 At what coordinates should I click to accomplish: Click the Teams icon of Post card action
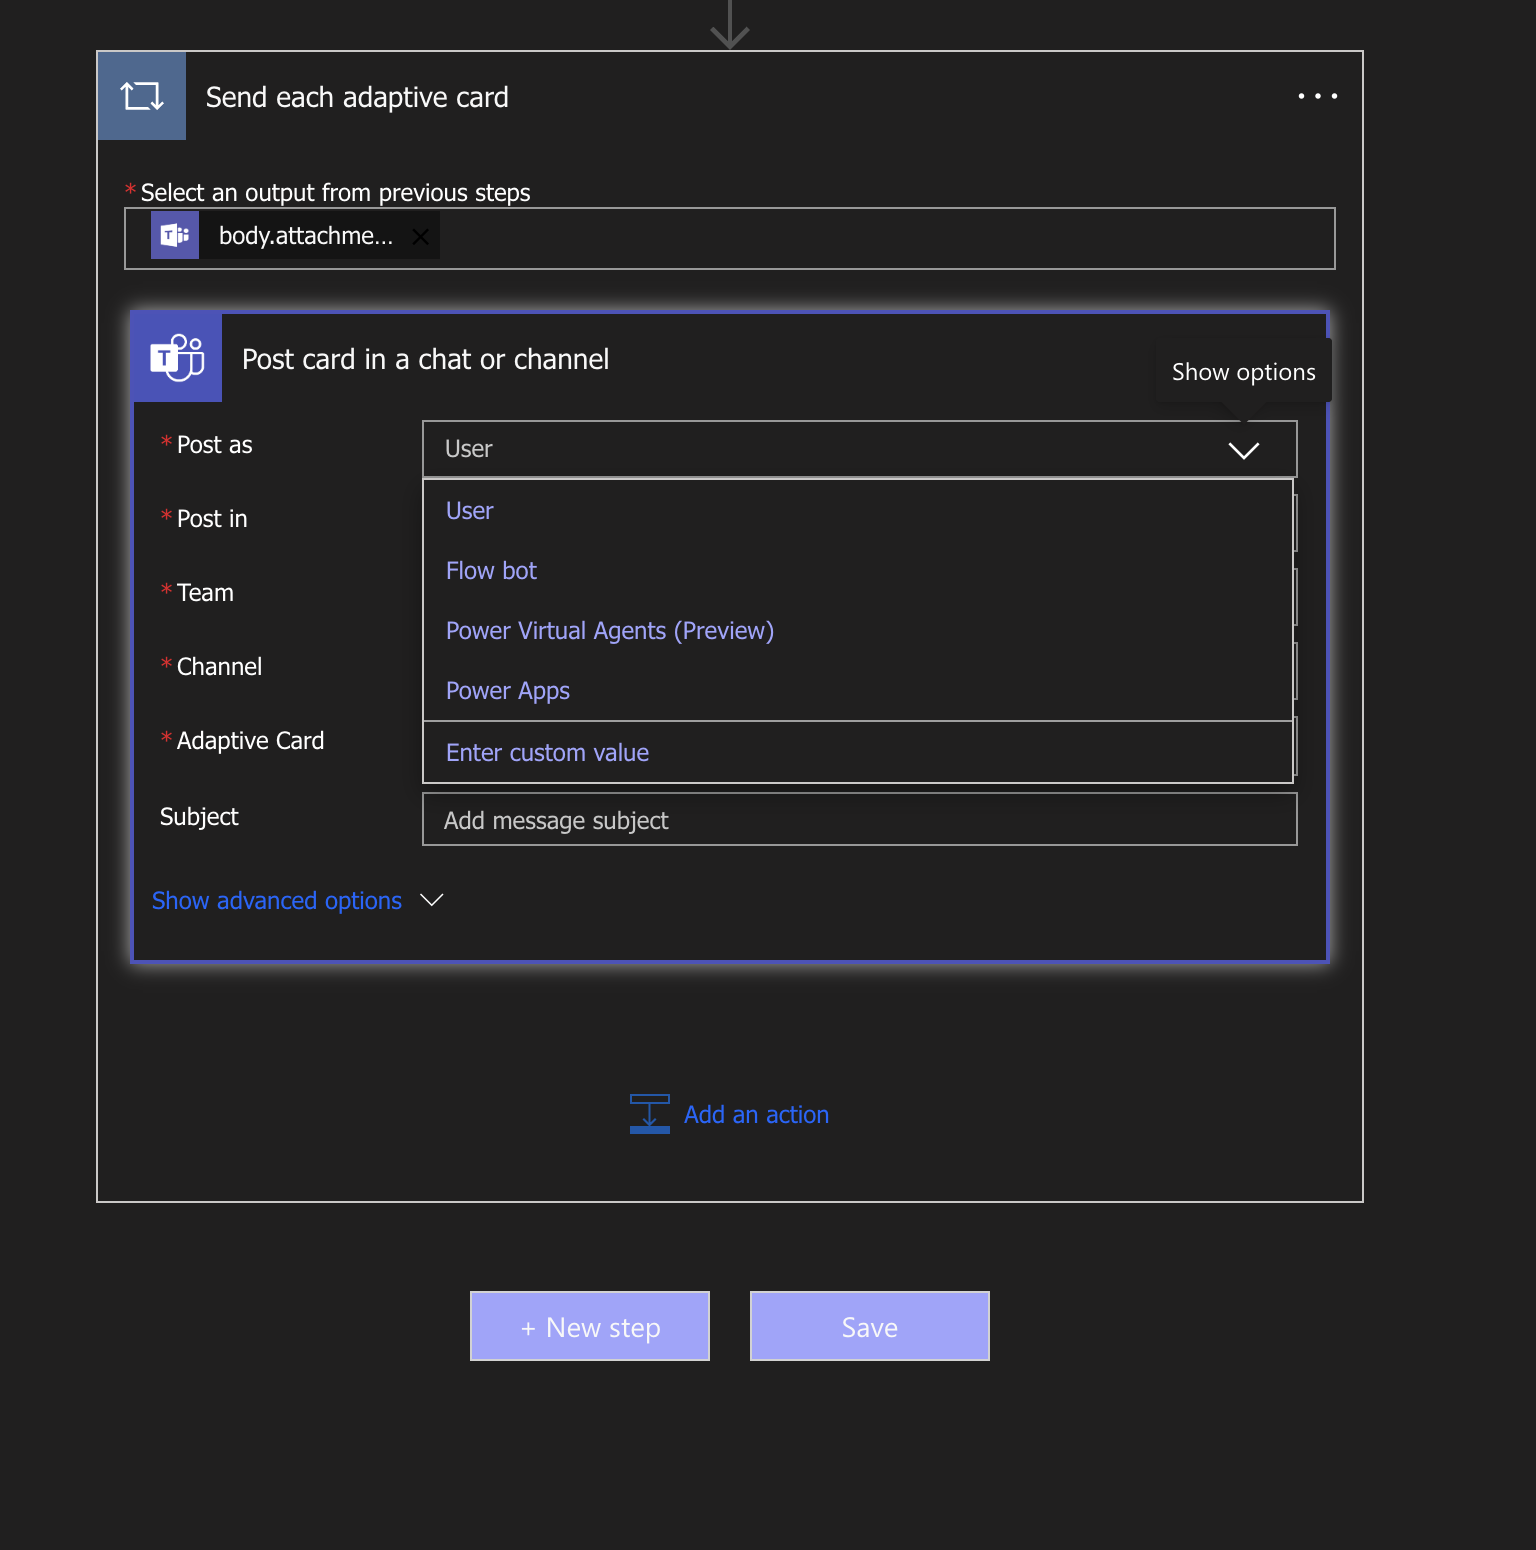tap(177, 358)
